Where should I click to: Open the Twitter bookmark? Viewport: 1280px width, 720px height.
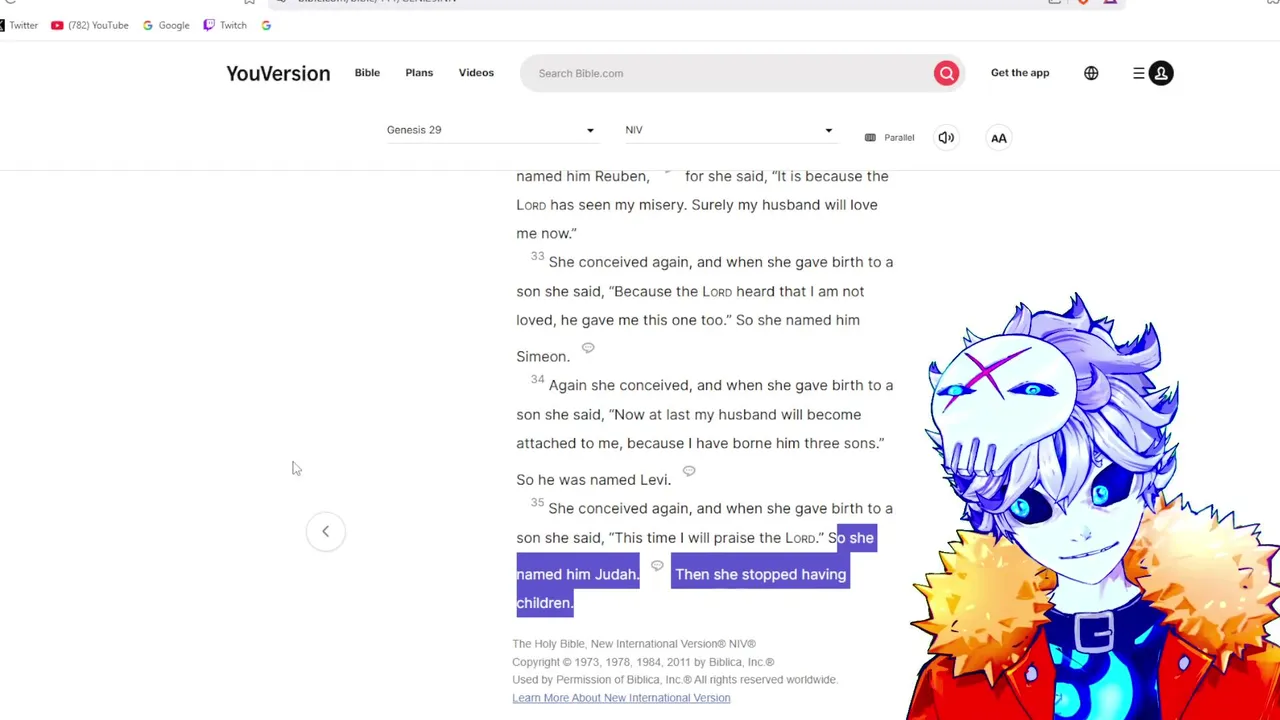(x=19, y=25)
